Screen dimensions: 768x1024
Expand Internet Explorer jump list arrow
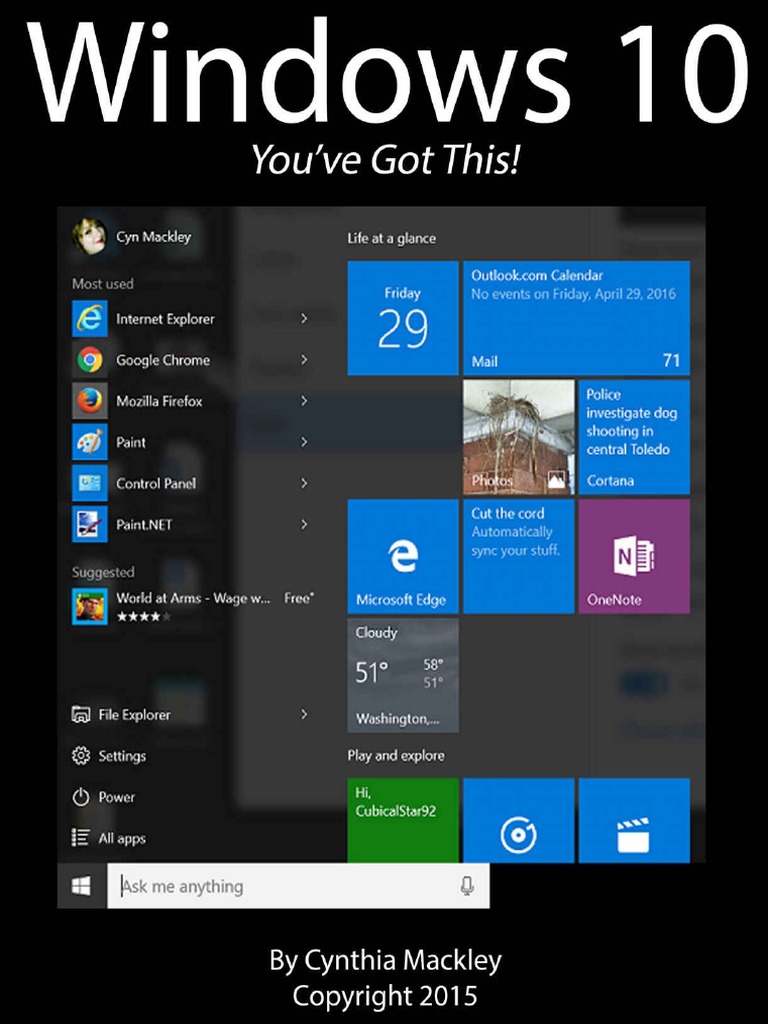304,319
